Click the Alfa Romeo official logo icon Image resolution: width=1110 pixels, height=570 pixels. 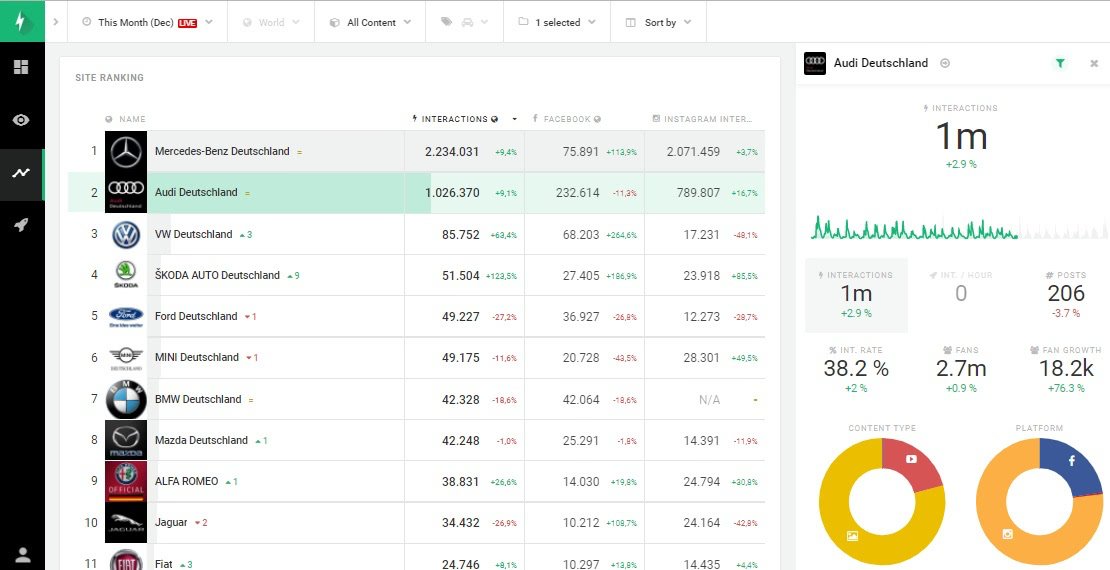point(126,481)
